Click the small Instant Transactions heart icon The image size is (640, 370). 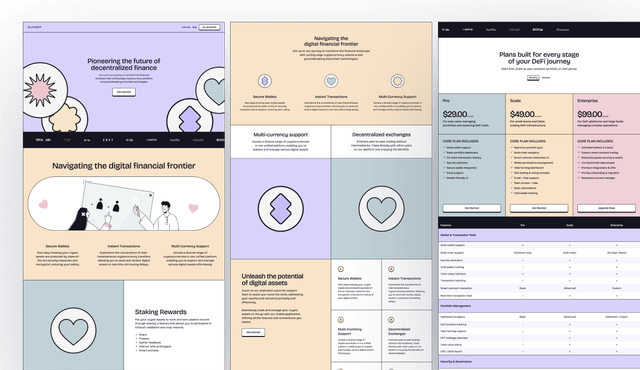[331, 81]
